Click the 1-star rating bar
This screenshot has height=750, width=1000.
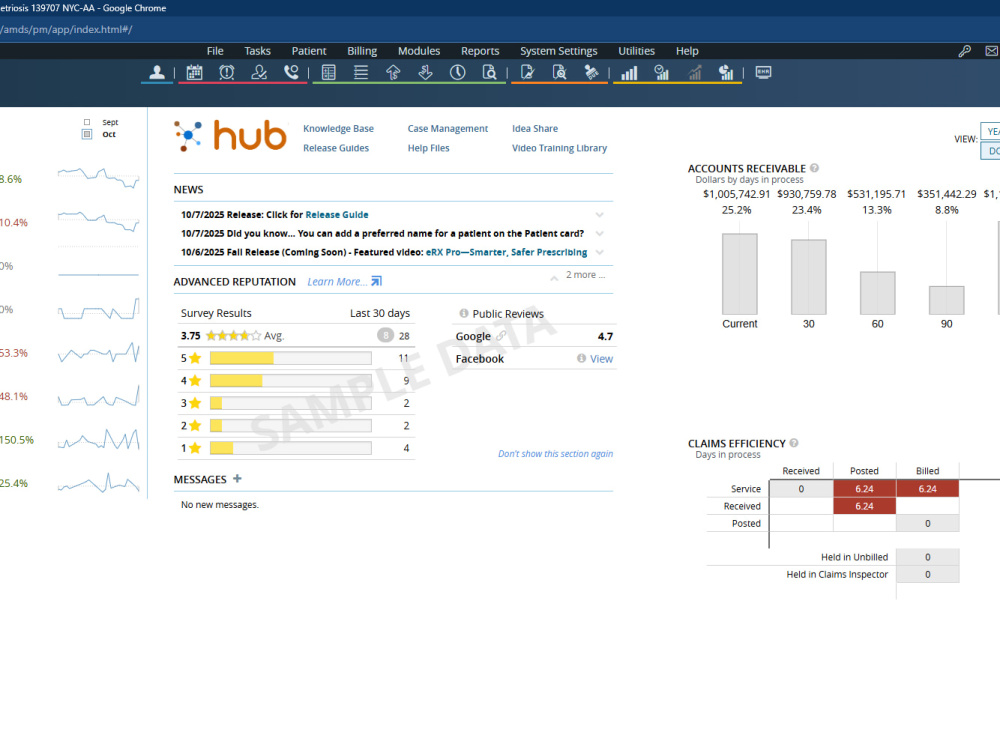291,448
